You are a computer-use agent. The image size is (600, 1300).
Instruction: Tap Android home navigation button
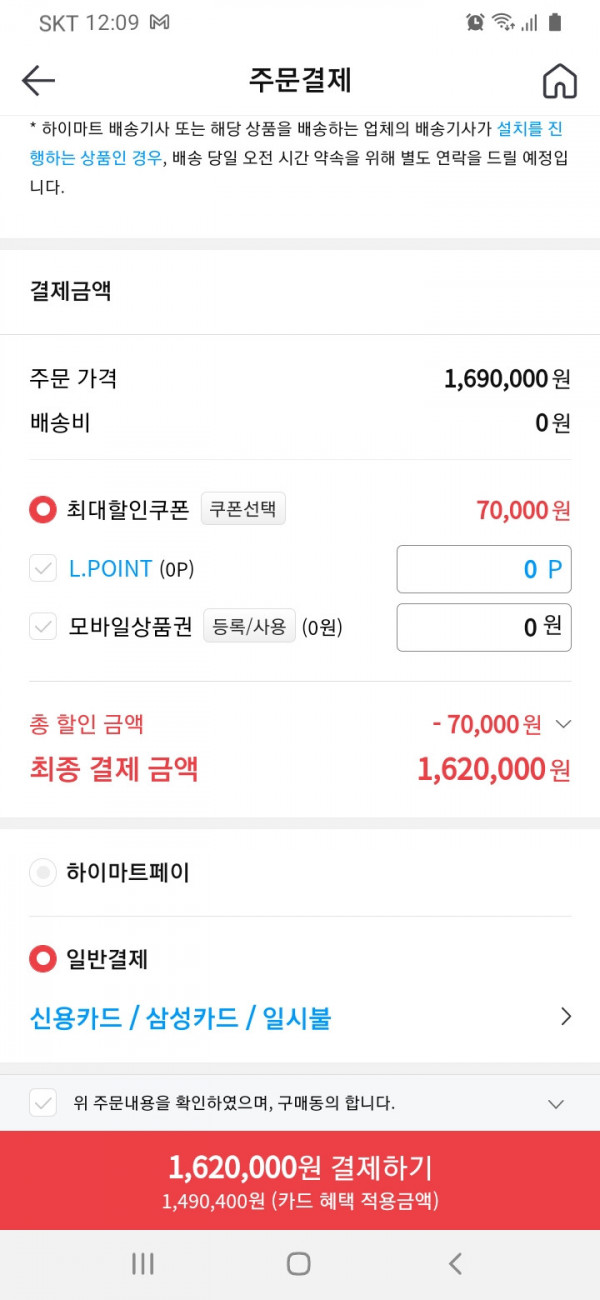tap(298, 1264)
